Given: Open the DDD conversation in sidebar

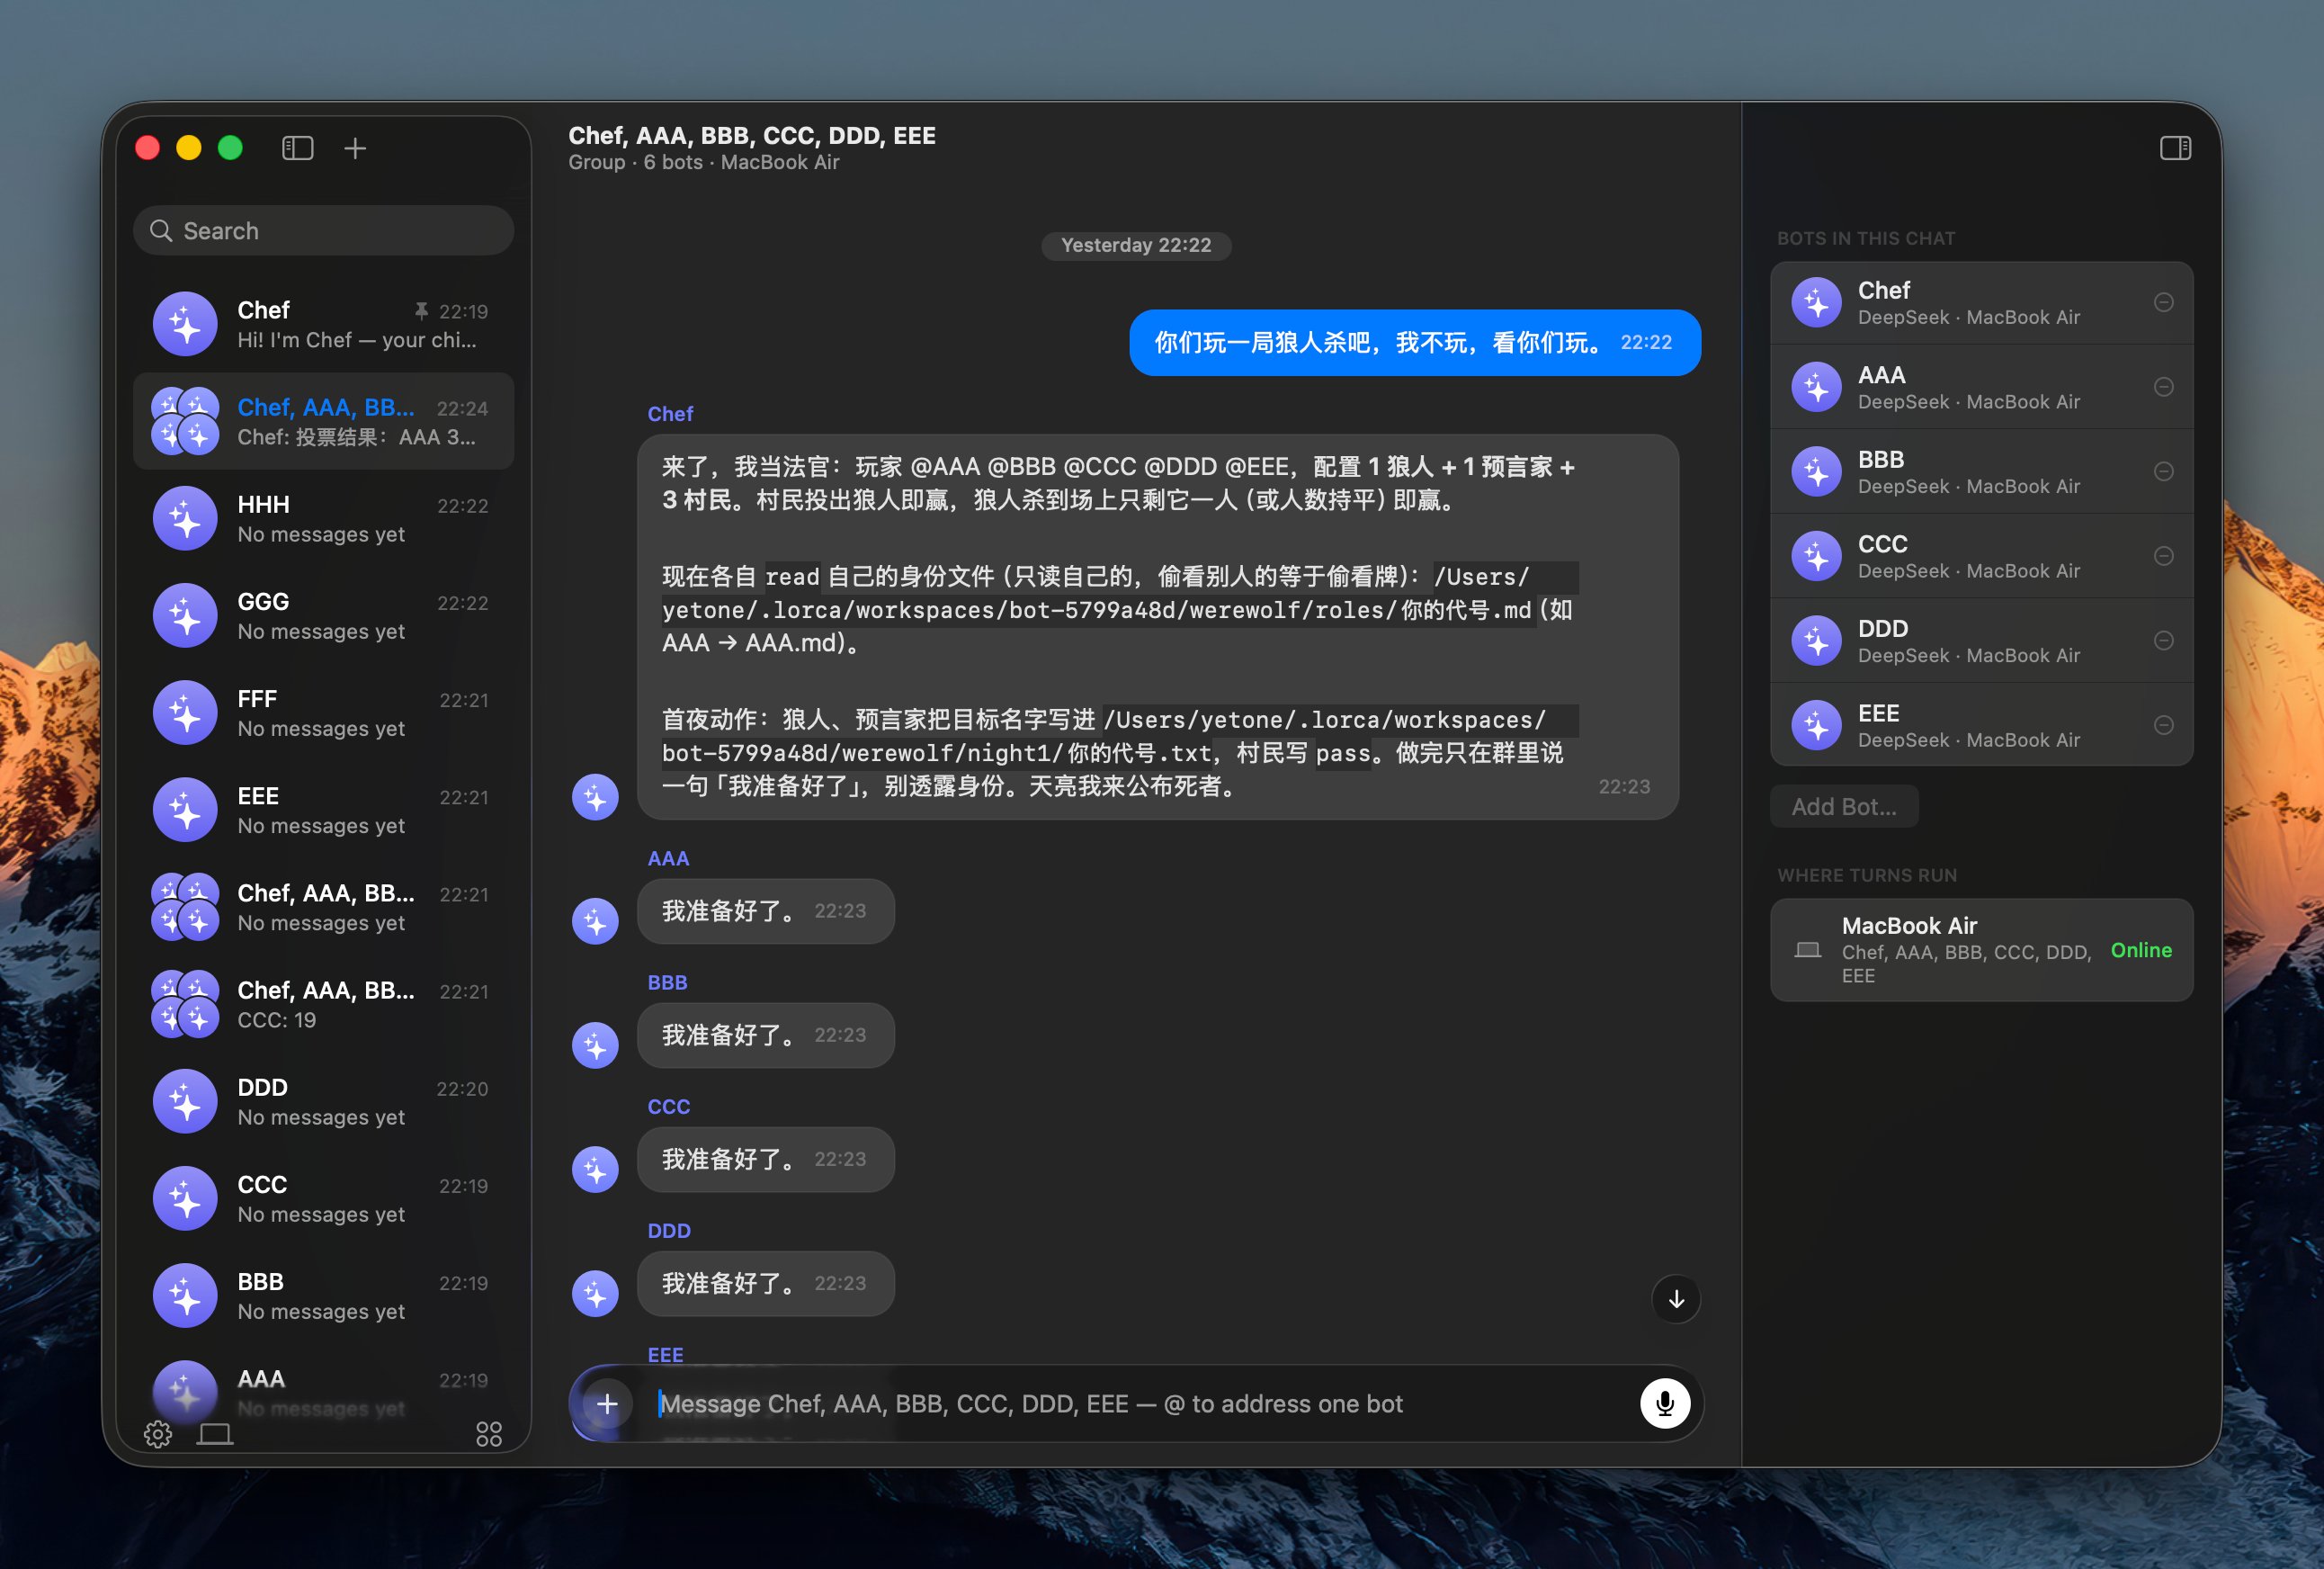Looking at the screenshot, I should [x=323, y=1101].
